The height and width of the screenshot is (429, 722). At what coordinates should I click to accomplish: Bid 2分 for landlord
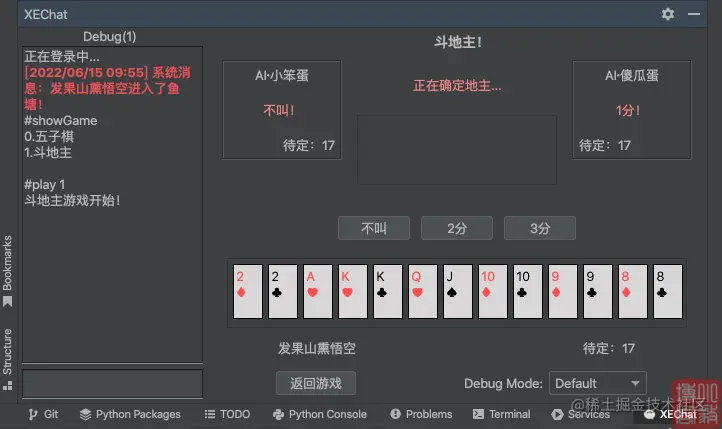pyautogui.click(x=457, y=228)
